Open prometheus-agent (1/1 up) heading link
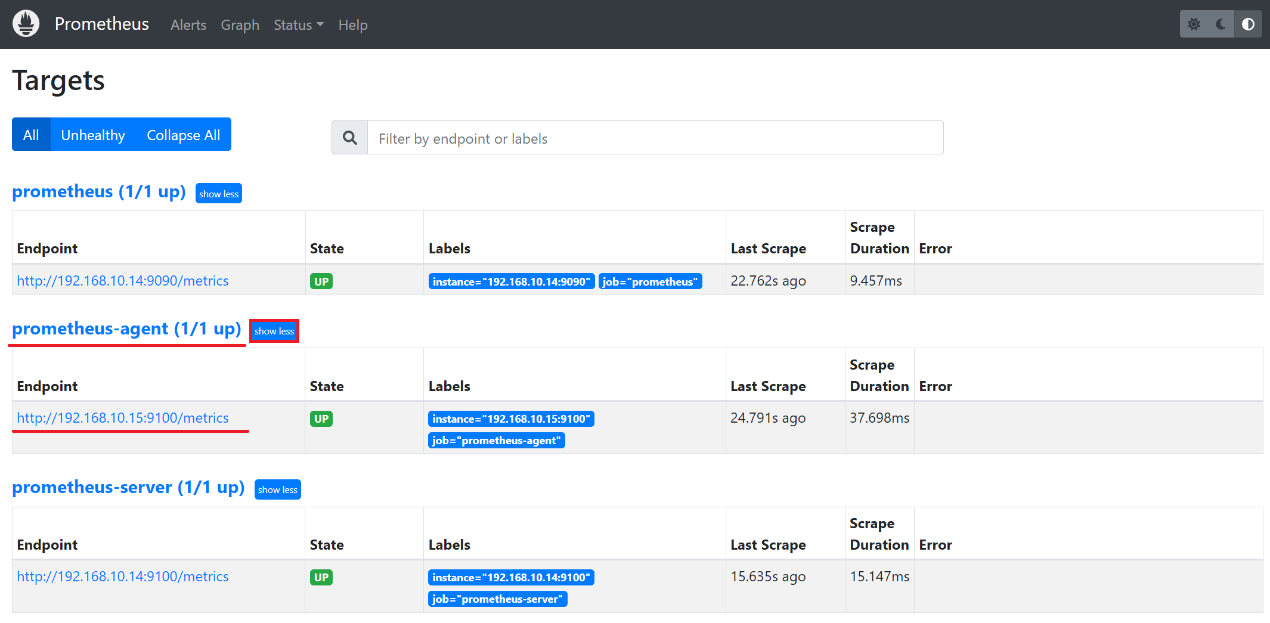Screen dimensions: 1270x623 coord(127,329)
